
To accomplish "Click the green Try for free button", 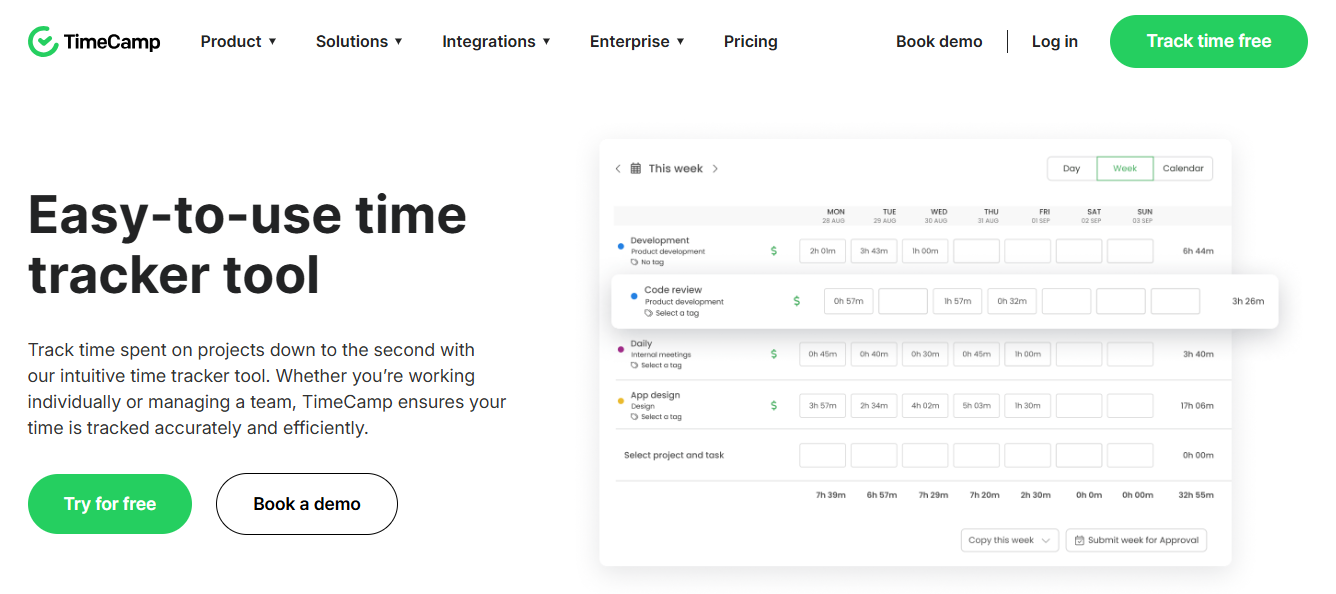I will pyautogui.click(x=110, y=504).
